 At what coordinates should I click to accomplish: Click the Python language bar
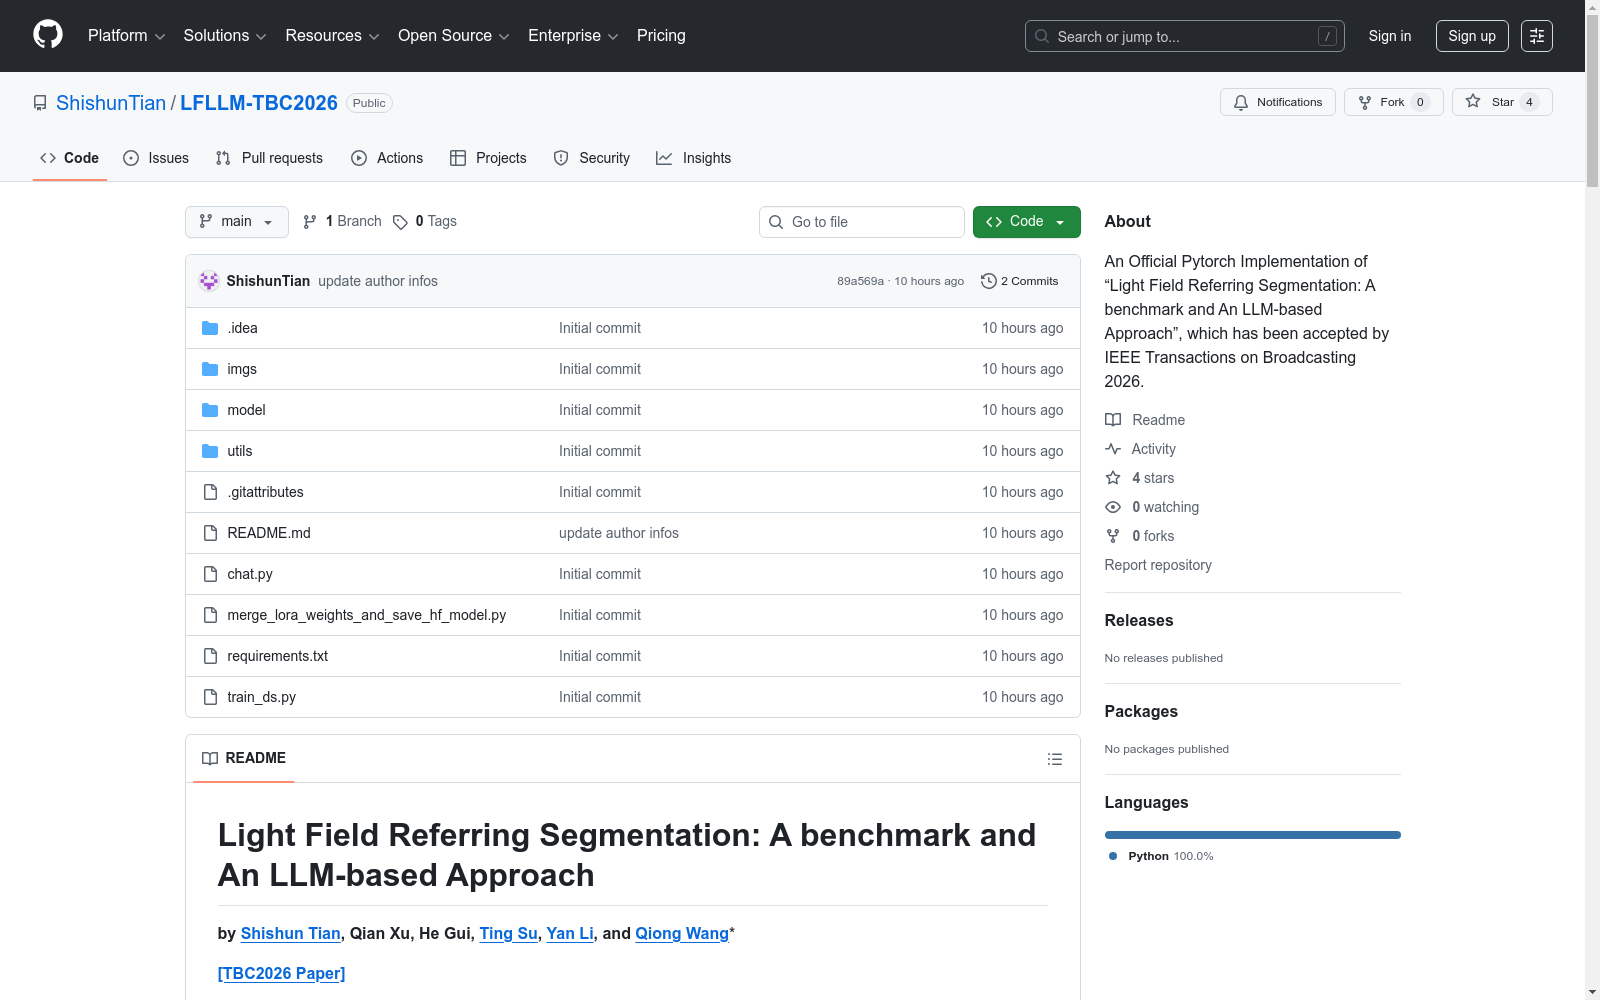tap(1253, 835)
